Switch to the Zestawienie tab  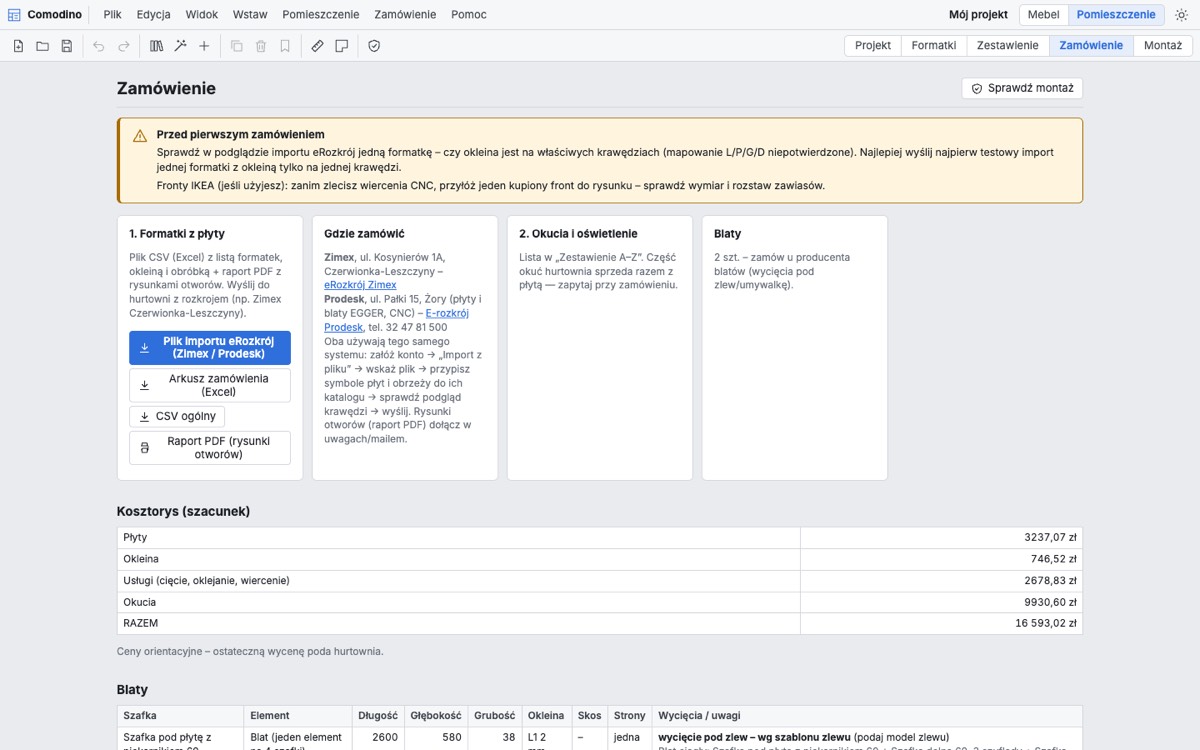(1007, 46)
